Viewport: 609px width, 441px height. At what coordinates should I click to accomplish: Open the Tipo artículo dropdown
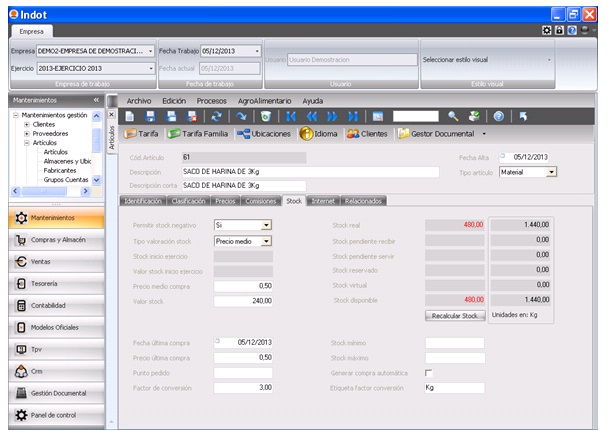point(551,172)
